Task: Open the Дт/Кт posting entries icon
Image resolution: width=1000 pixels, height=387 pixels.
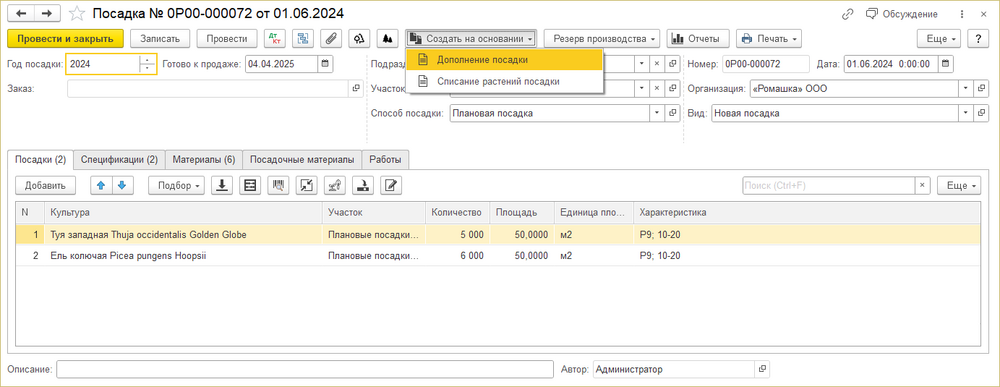Action: coord(275,38)
